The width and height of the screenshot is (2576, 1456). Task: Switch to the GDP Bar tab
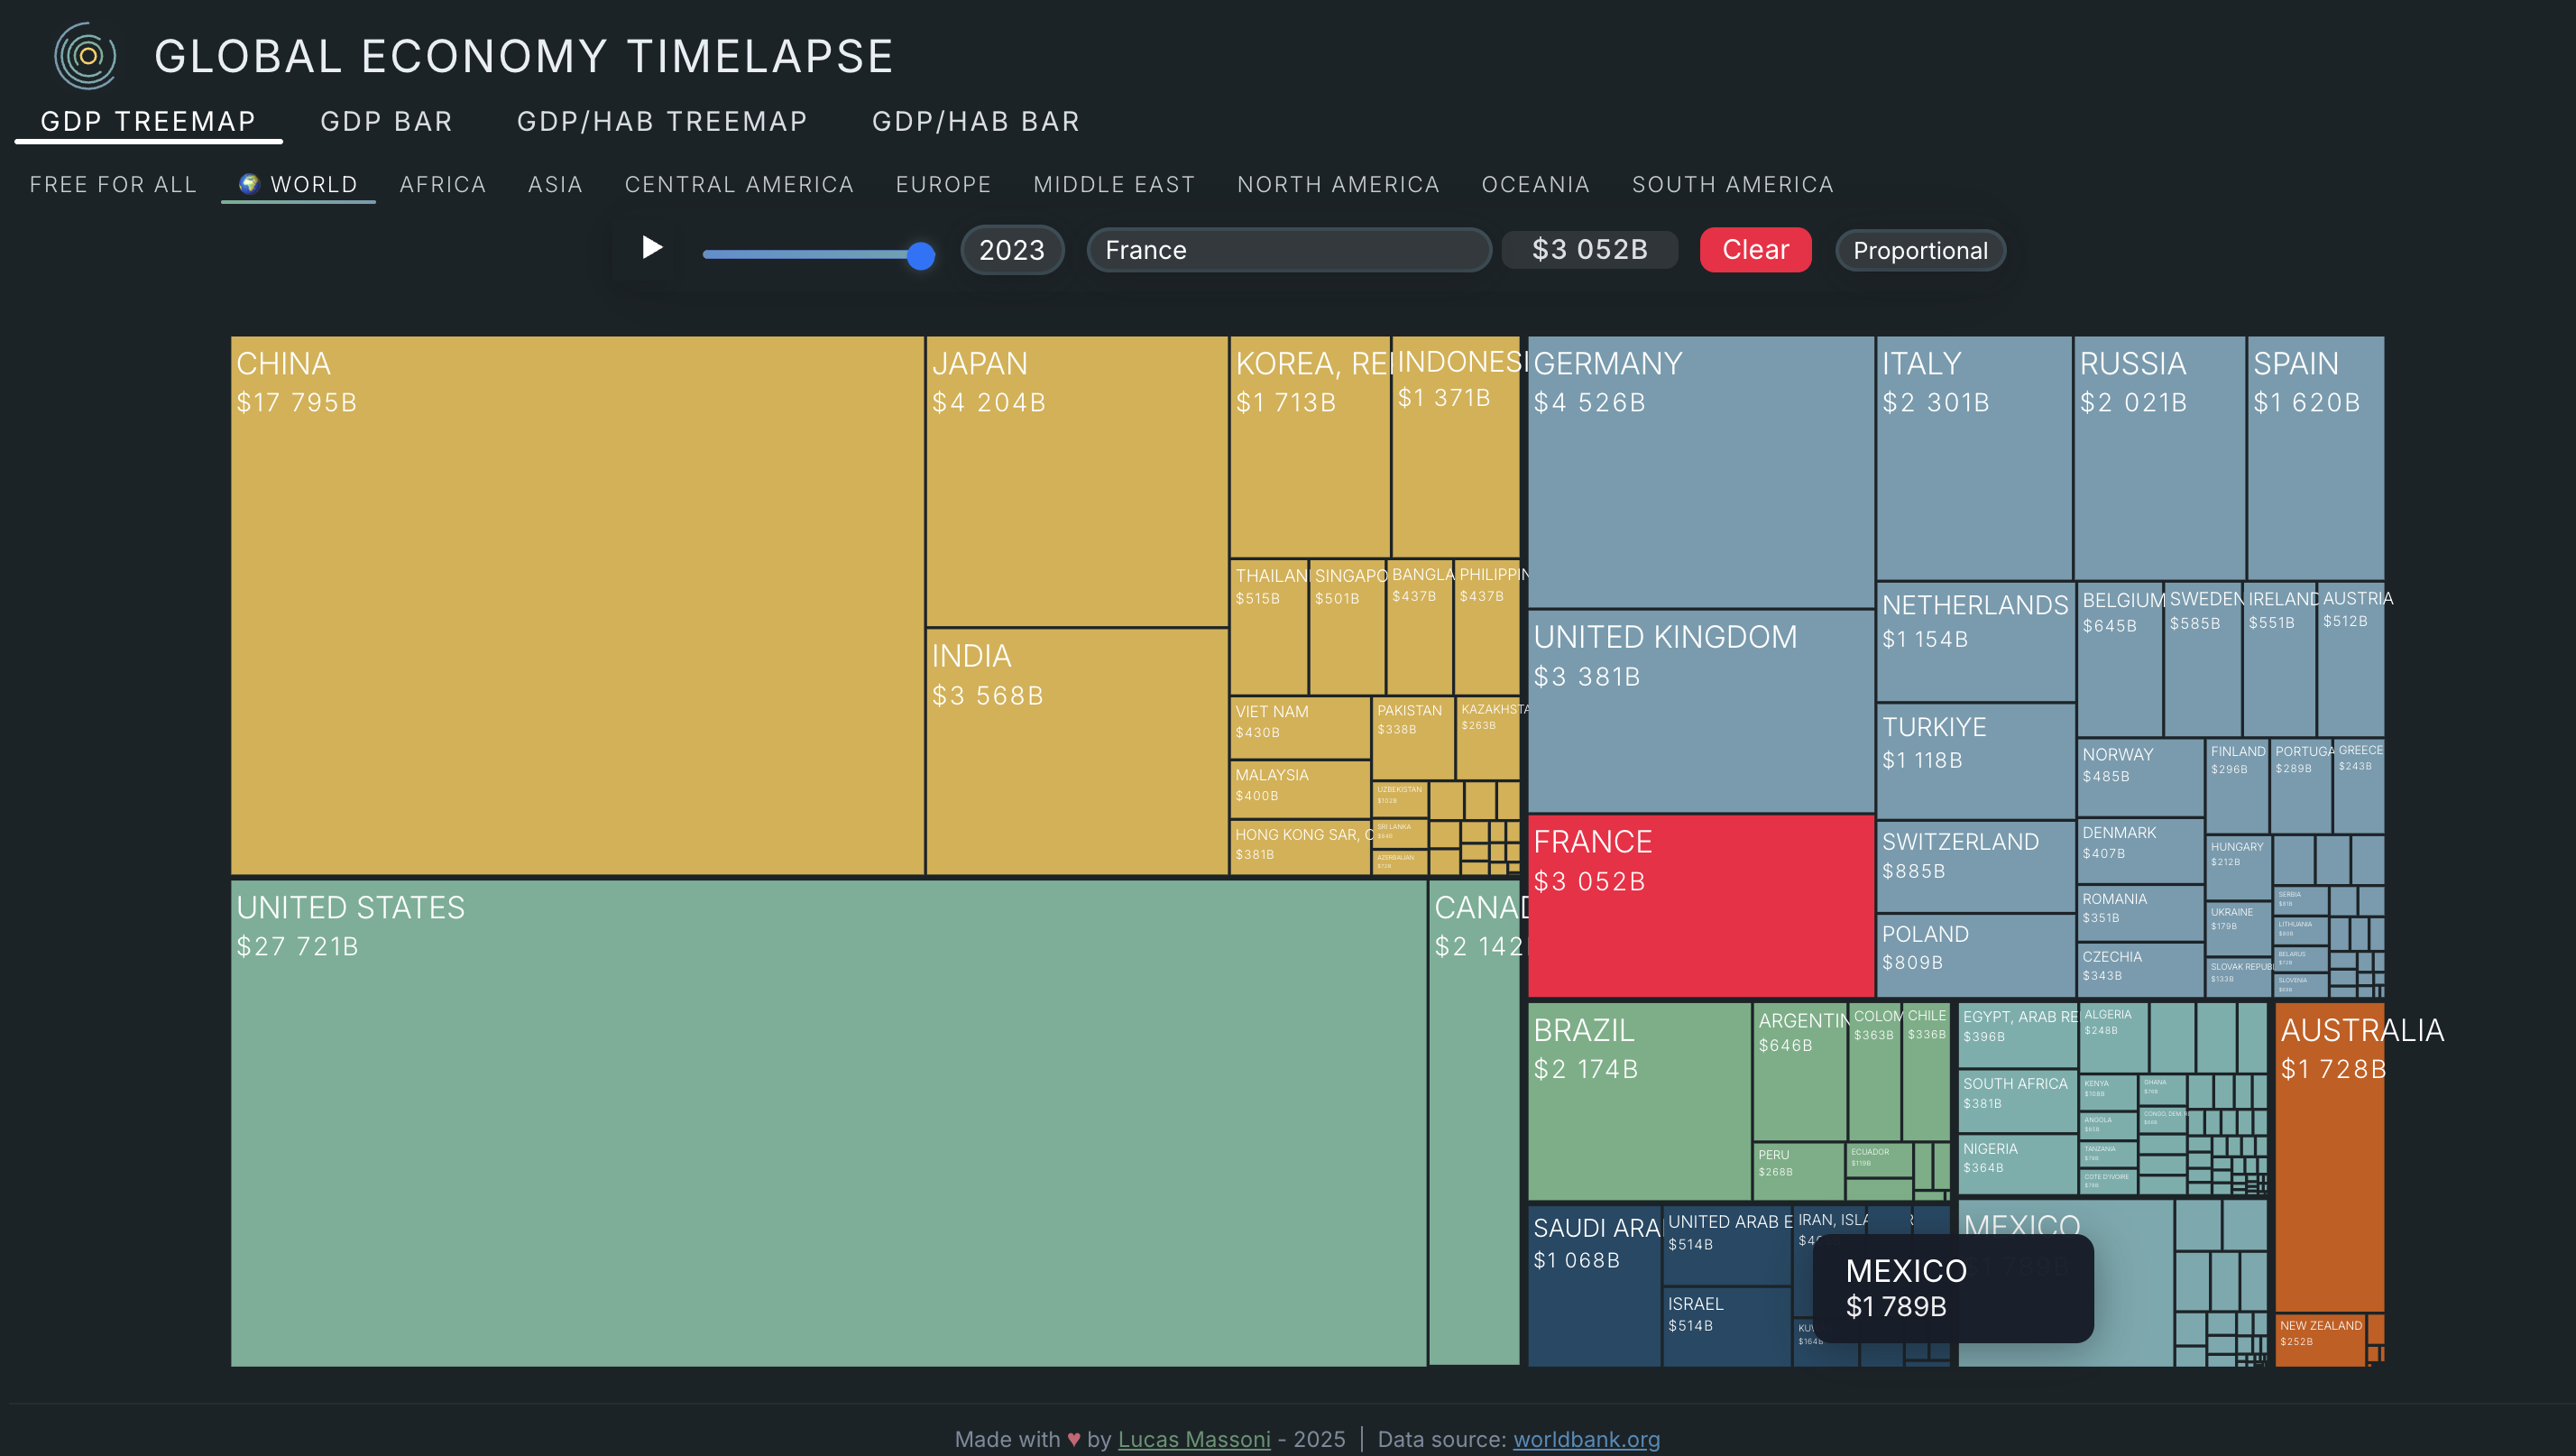(x=386, y=122)
